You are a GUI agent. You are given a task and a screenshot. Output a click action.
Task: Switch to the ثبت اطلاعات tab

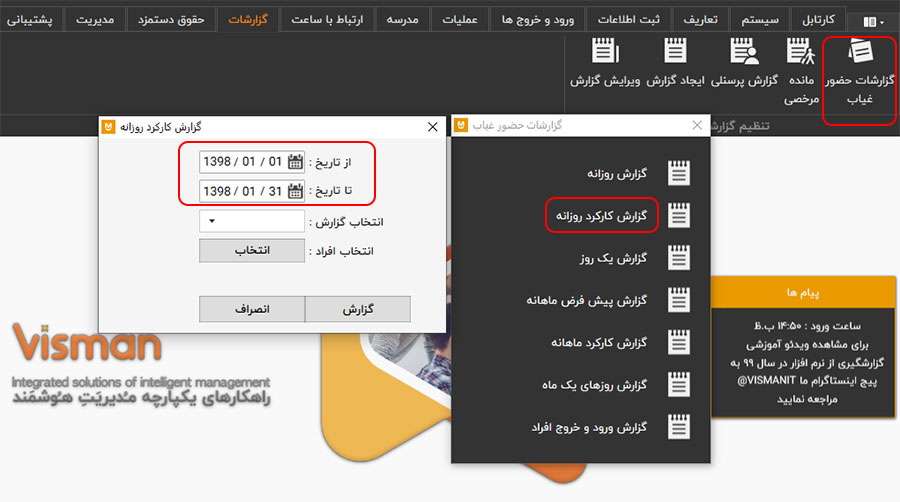tap(629, 20)
